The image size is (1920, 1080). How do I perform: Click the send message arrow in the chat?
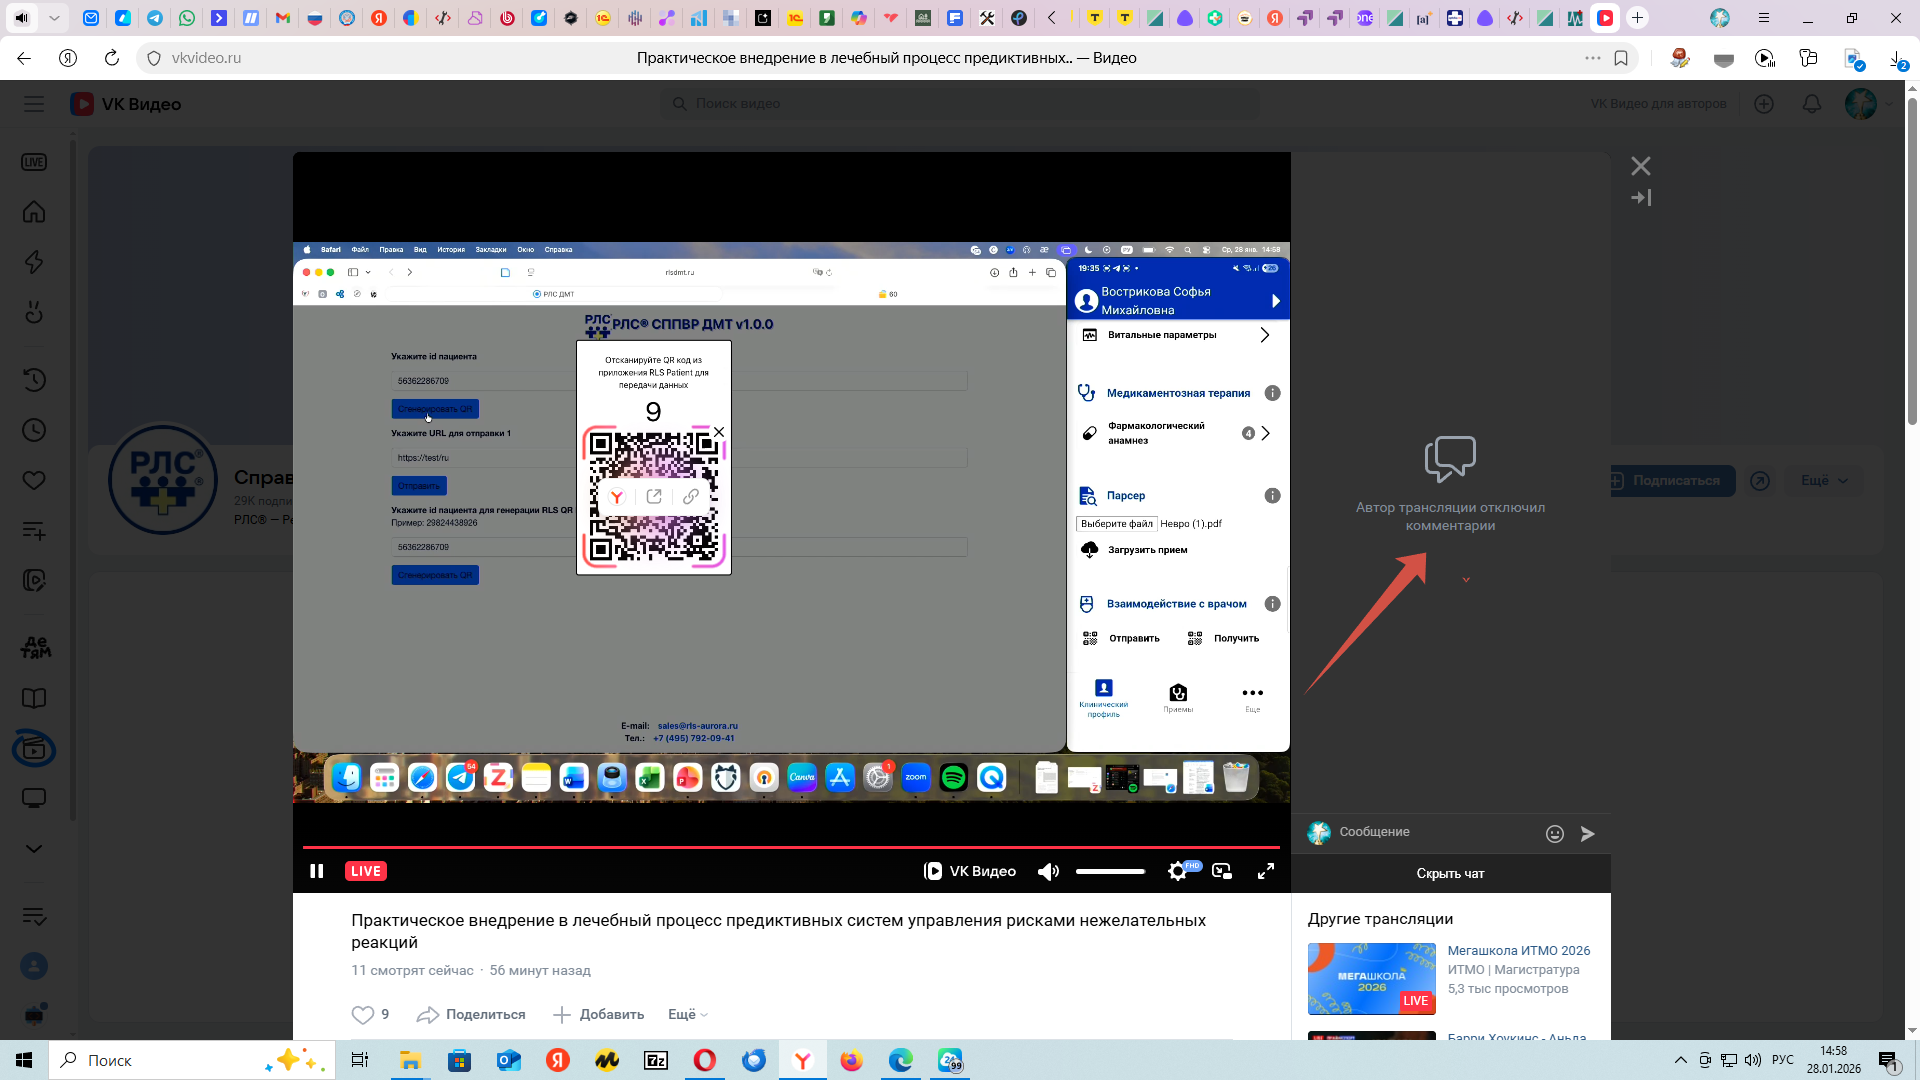pos(1588,834)
